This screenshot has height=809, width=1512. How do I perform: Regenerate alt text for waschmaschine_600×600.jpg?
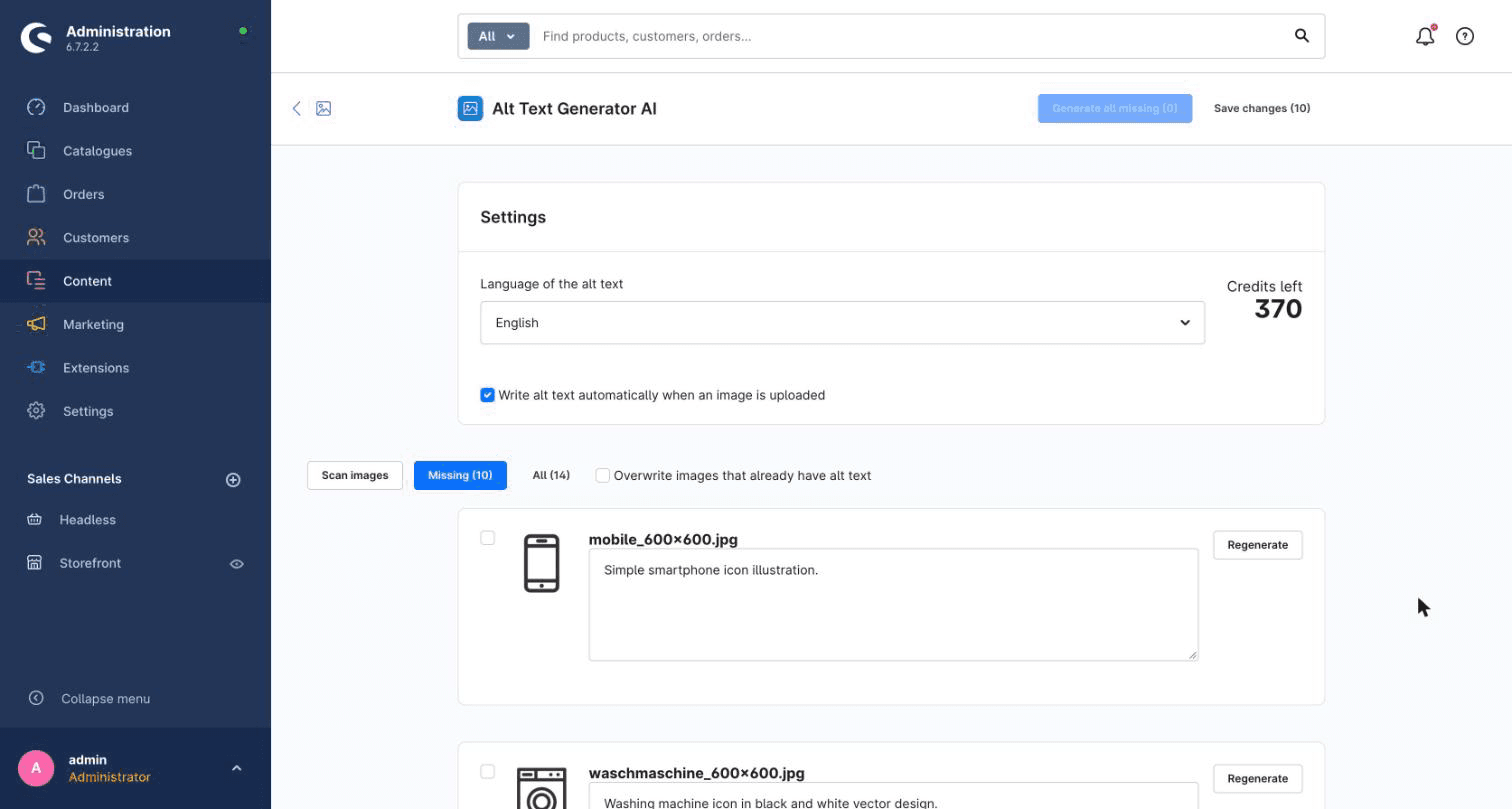point(1257,779)
